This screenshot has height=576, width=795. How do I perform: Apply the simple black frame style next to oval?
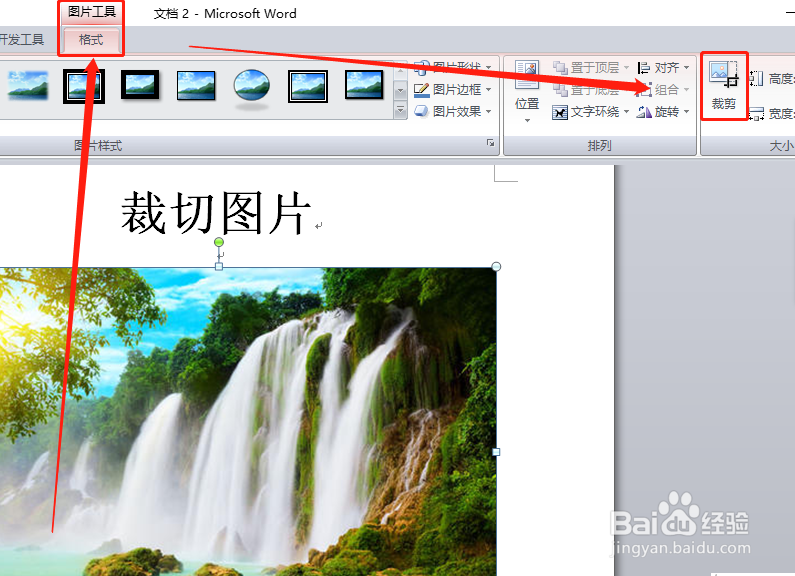196,85
